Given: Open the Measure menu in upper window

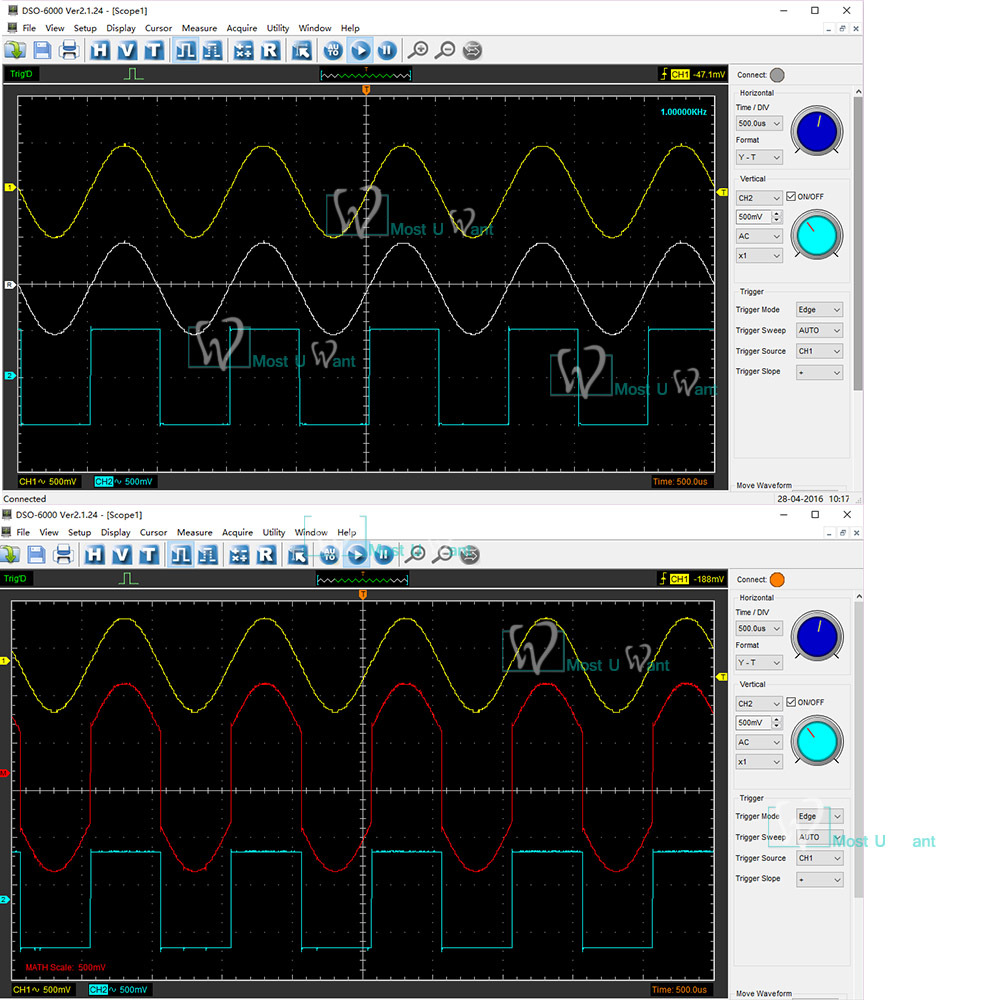Looking at the screenshot, I should [x=199, y=28].
